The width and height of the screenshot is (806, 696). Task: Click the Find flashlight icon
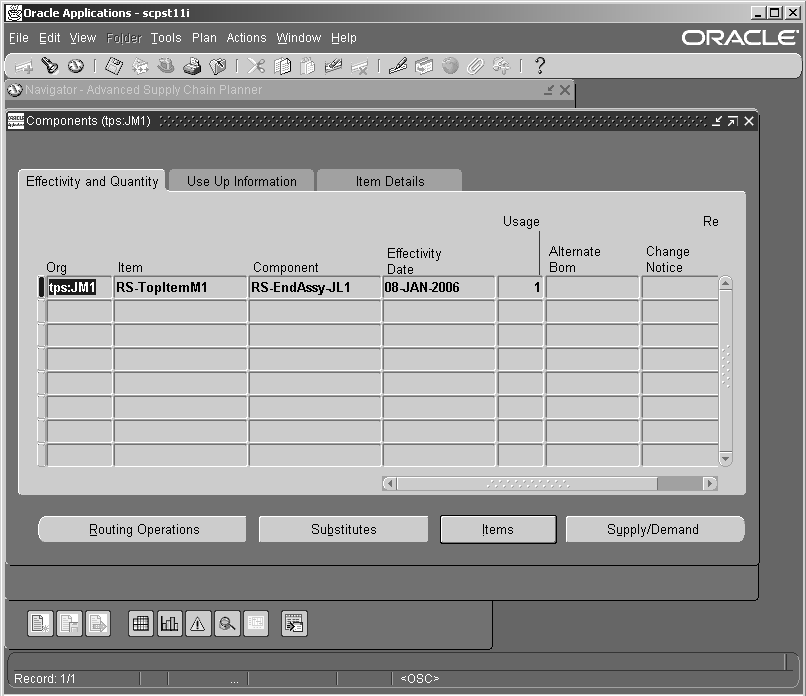point(50,66)
